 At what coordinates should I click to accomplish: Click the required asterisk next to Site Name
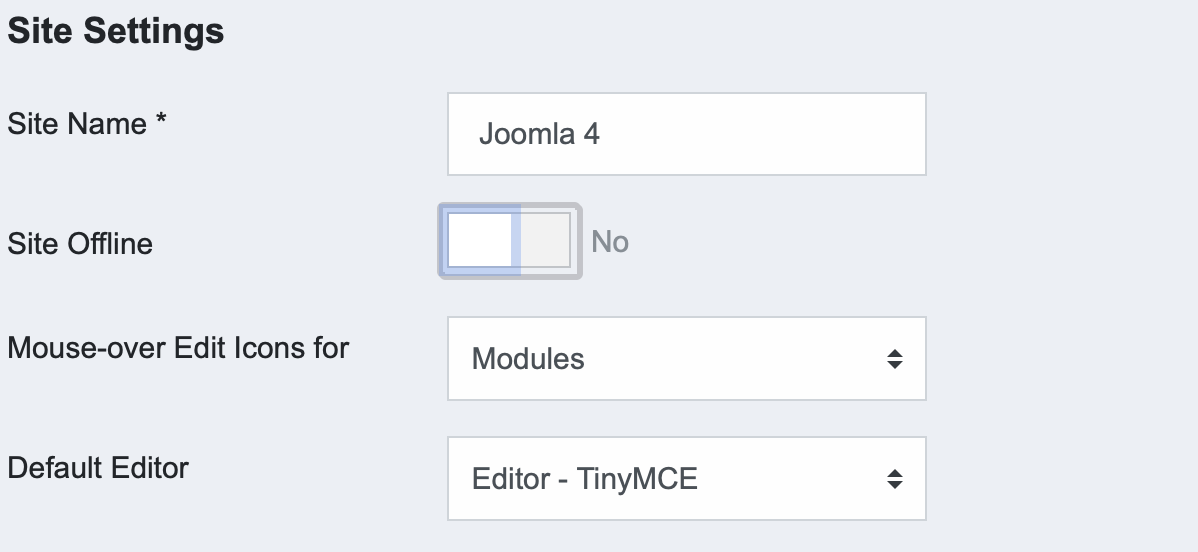coord(160,119)
